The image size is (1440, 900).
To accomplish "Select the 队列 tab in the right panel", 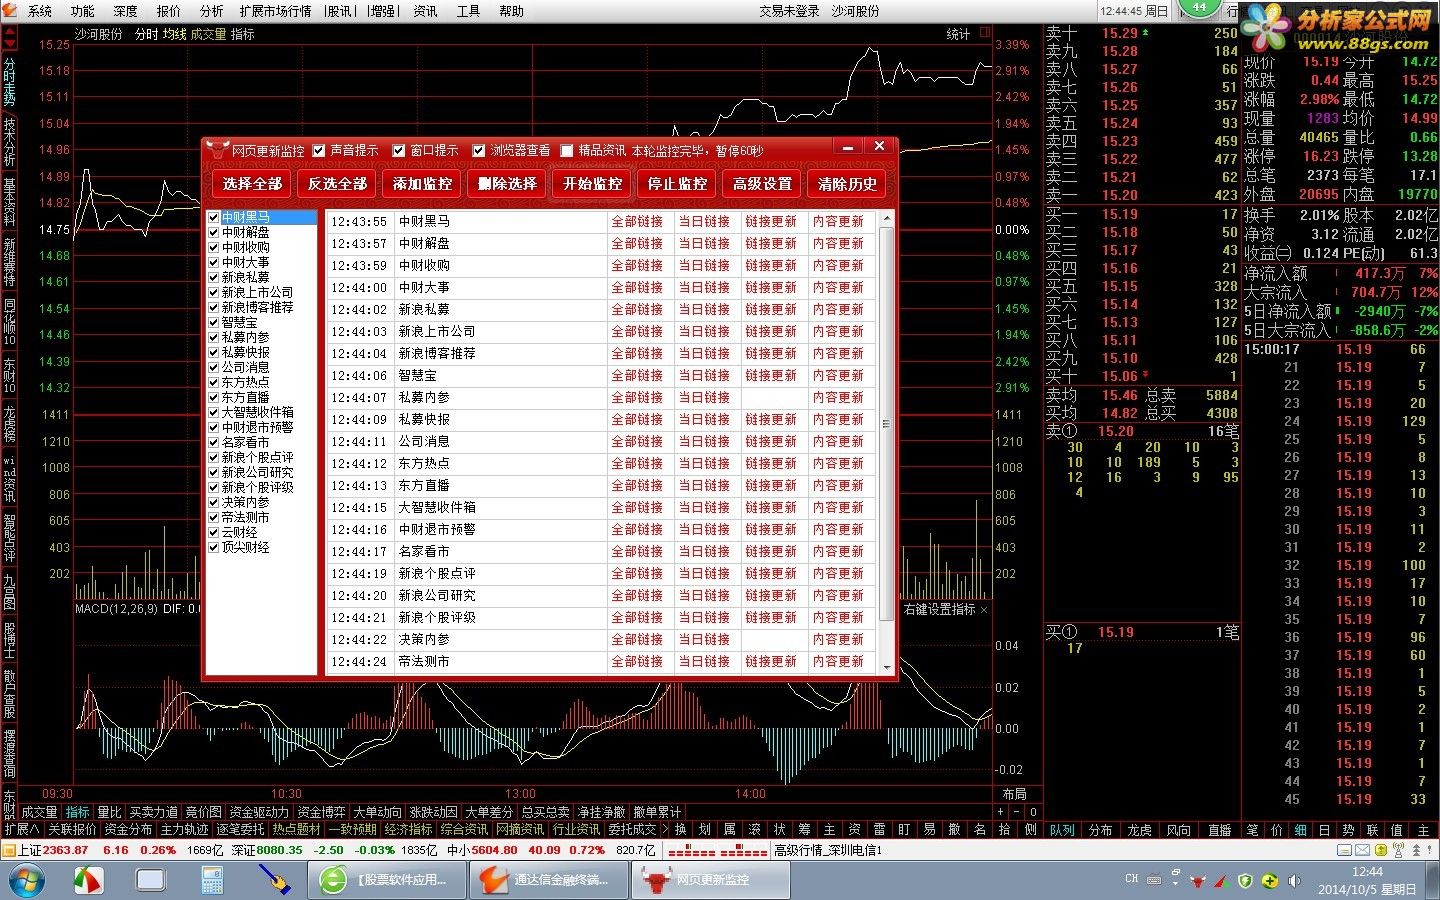I will [x=1062, y=830].
